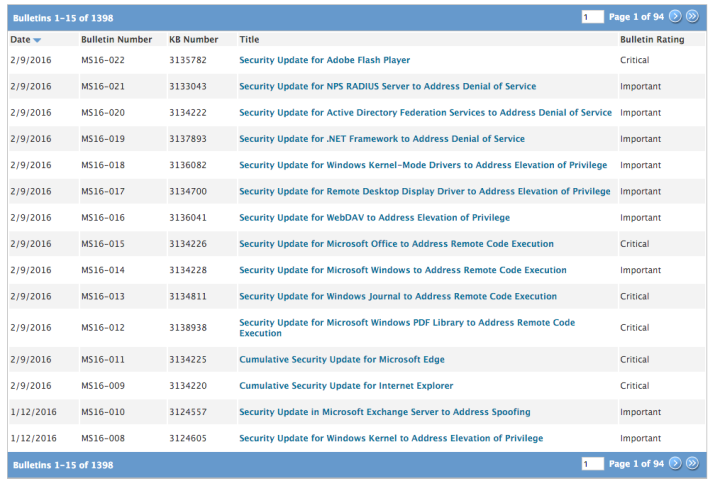The height and width of the screenshot is (486, 715).
Task: Open Microsoft Exchange Server Spoofing update link
Action: click(x=384, y=412)
